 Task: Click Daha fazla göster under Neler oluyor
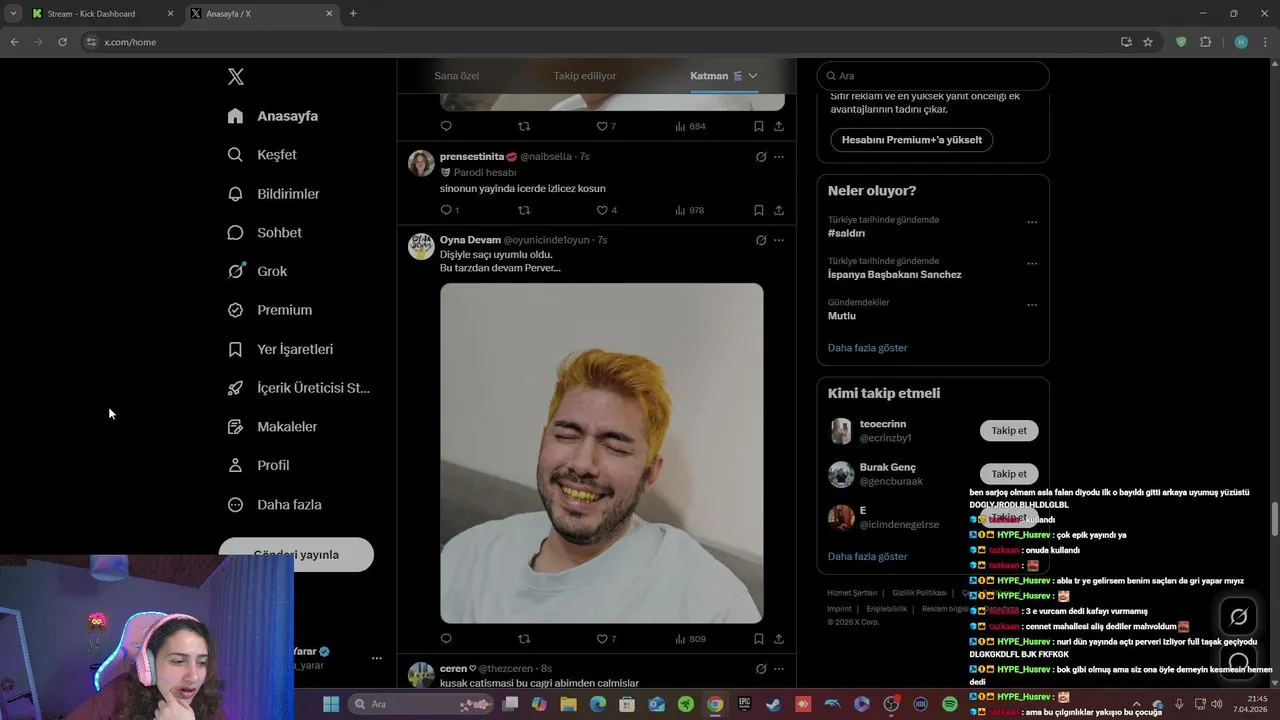(867, 348)
